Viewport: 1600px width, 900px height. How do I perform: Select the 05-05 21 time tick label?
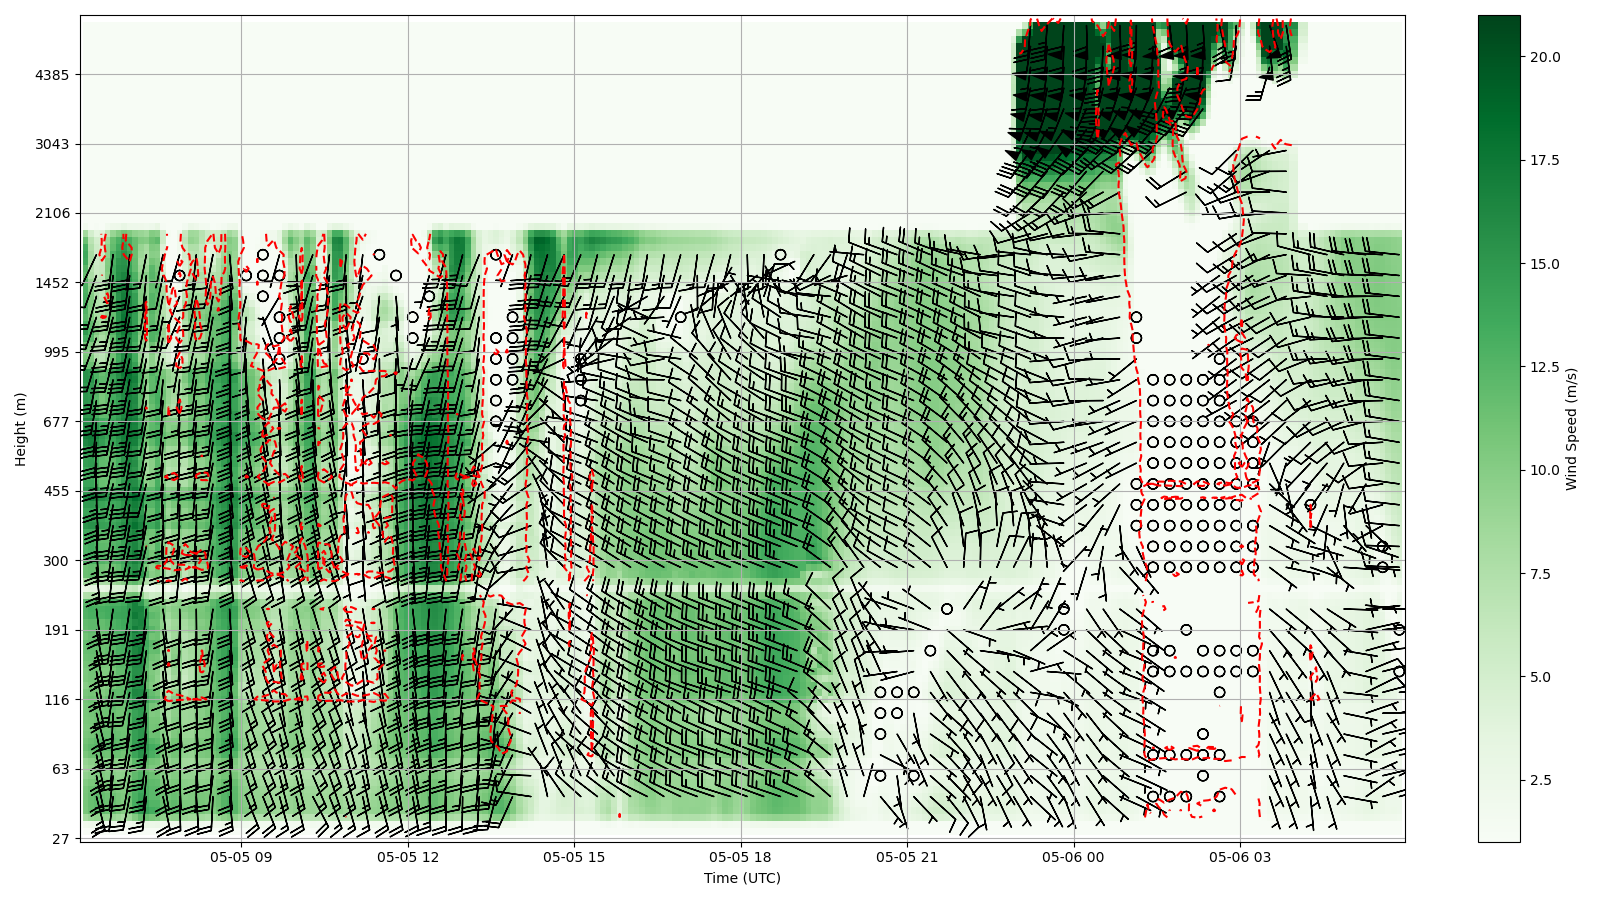pyautogui.click(x=907, y=857)
